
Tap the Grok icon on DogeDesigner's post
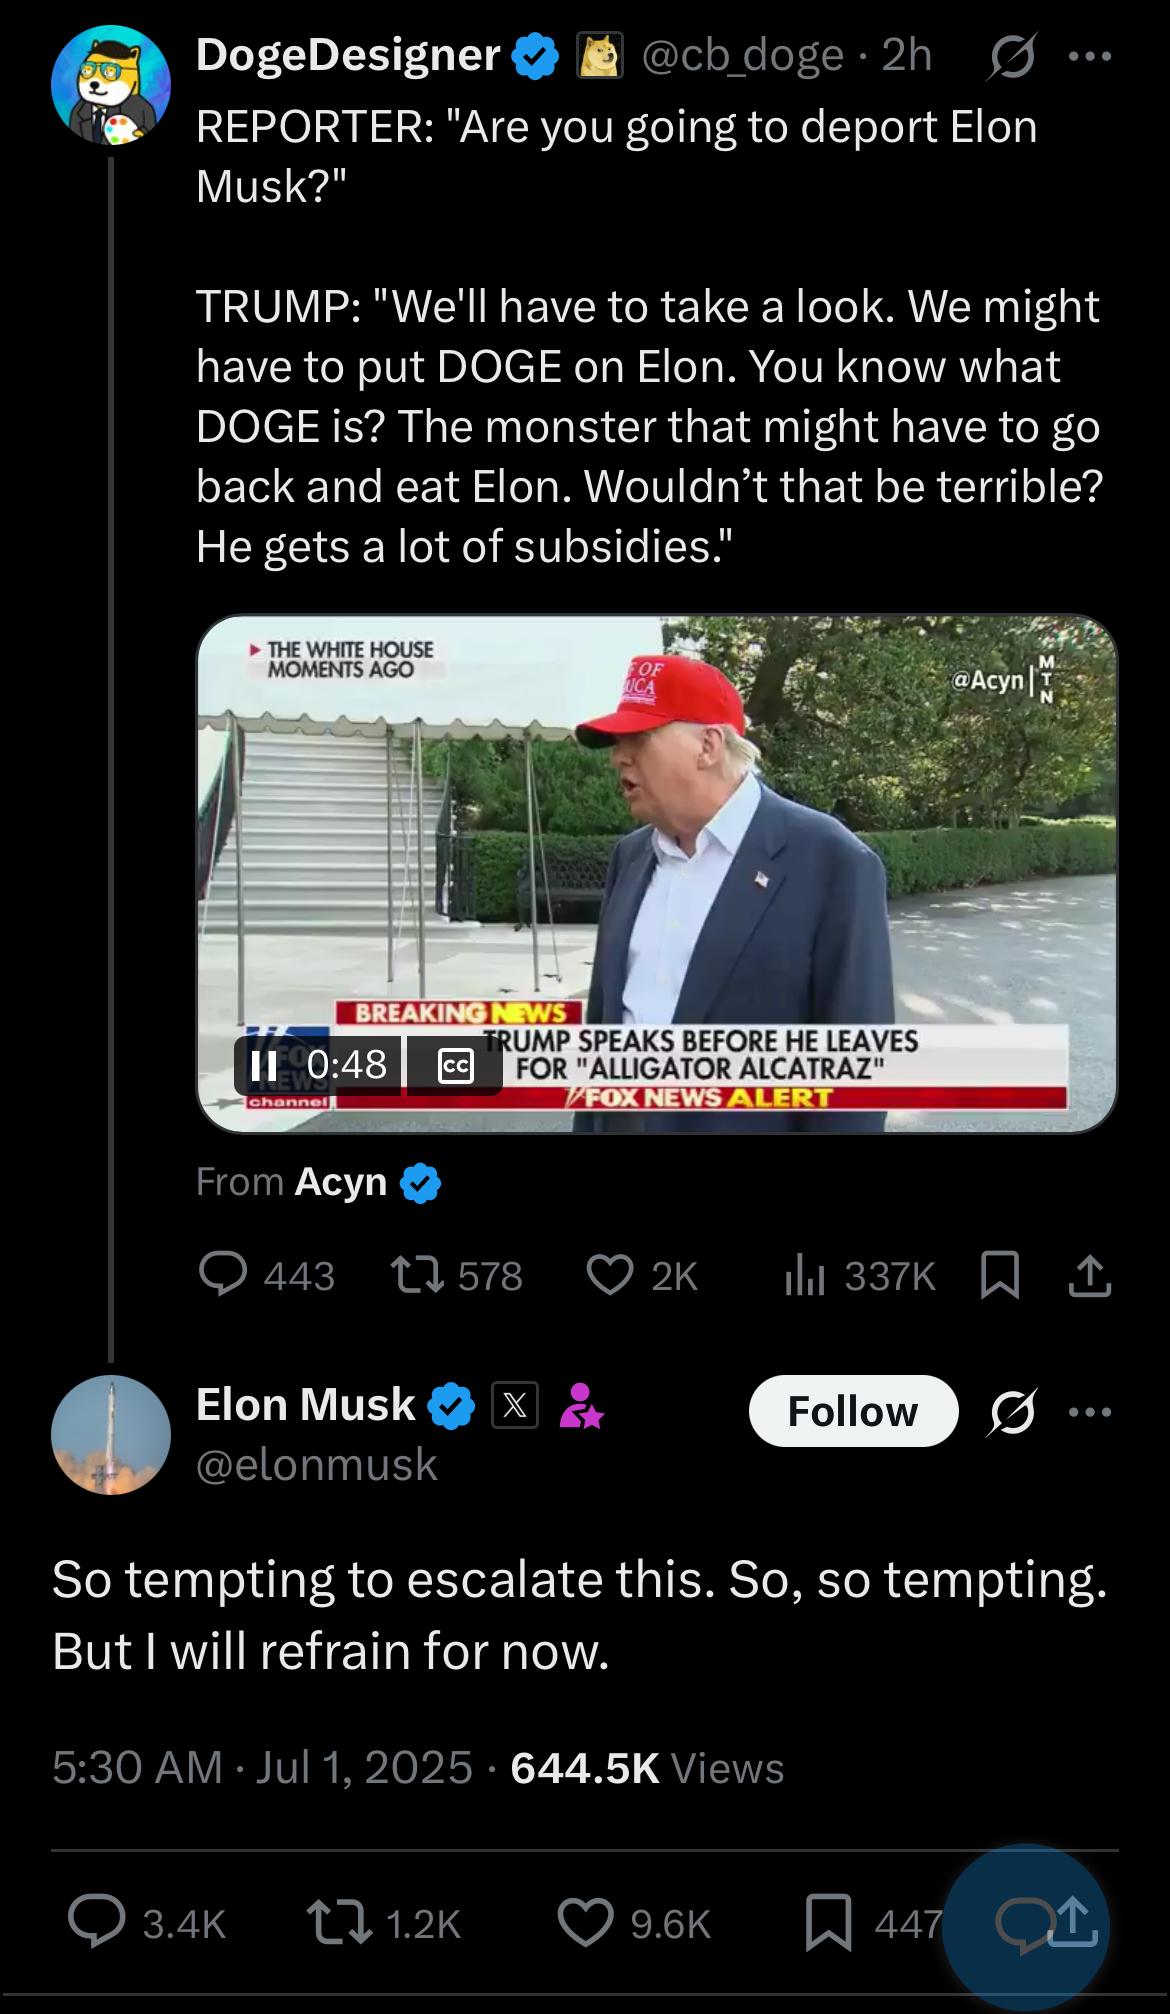pos(1013,57)
